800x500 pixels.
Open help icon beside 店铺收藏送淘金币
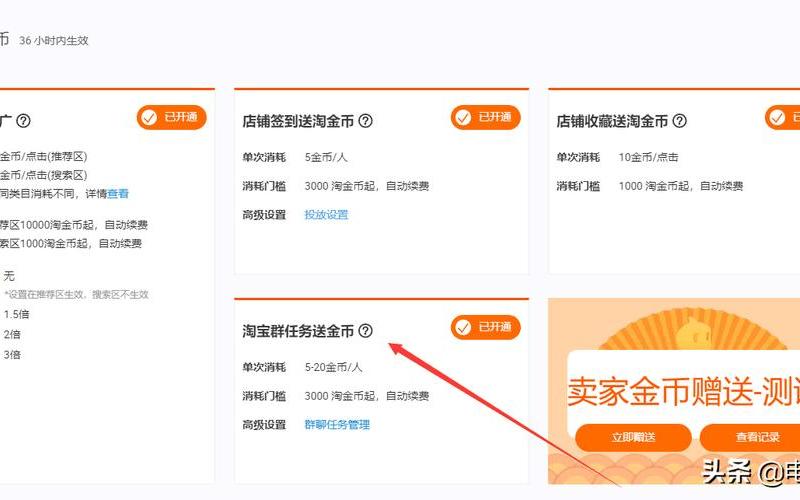click(679, 121)
